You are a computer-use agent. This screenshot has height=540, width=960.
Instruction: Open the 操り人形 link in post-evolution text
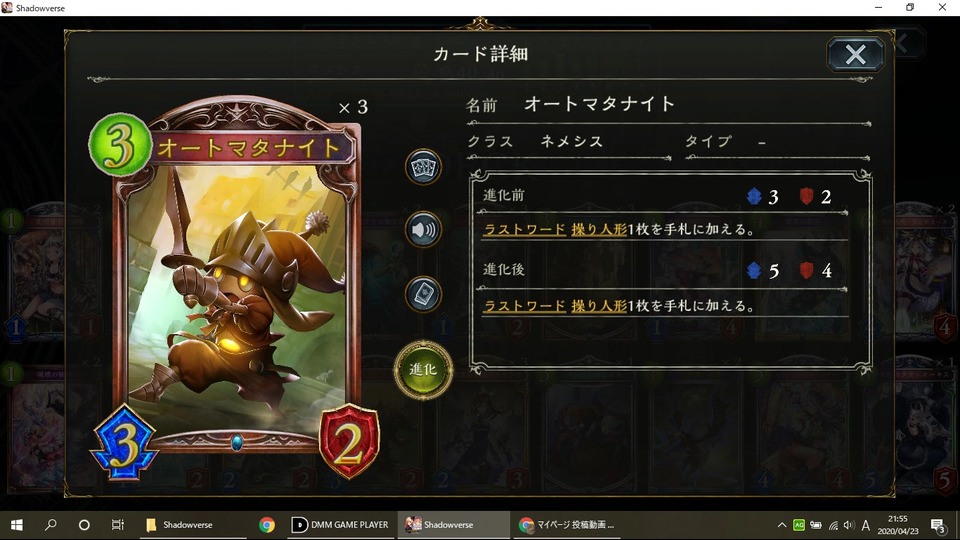pos(599,306)
